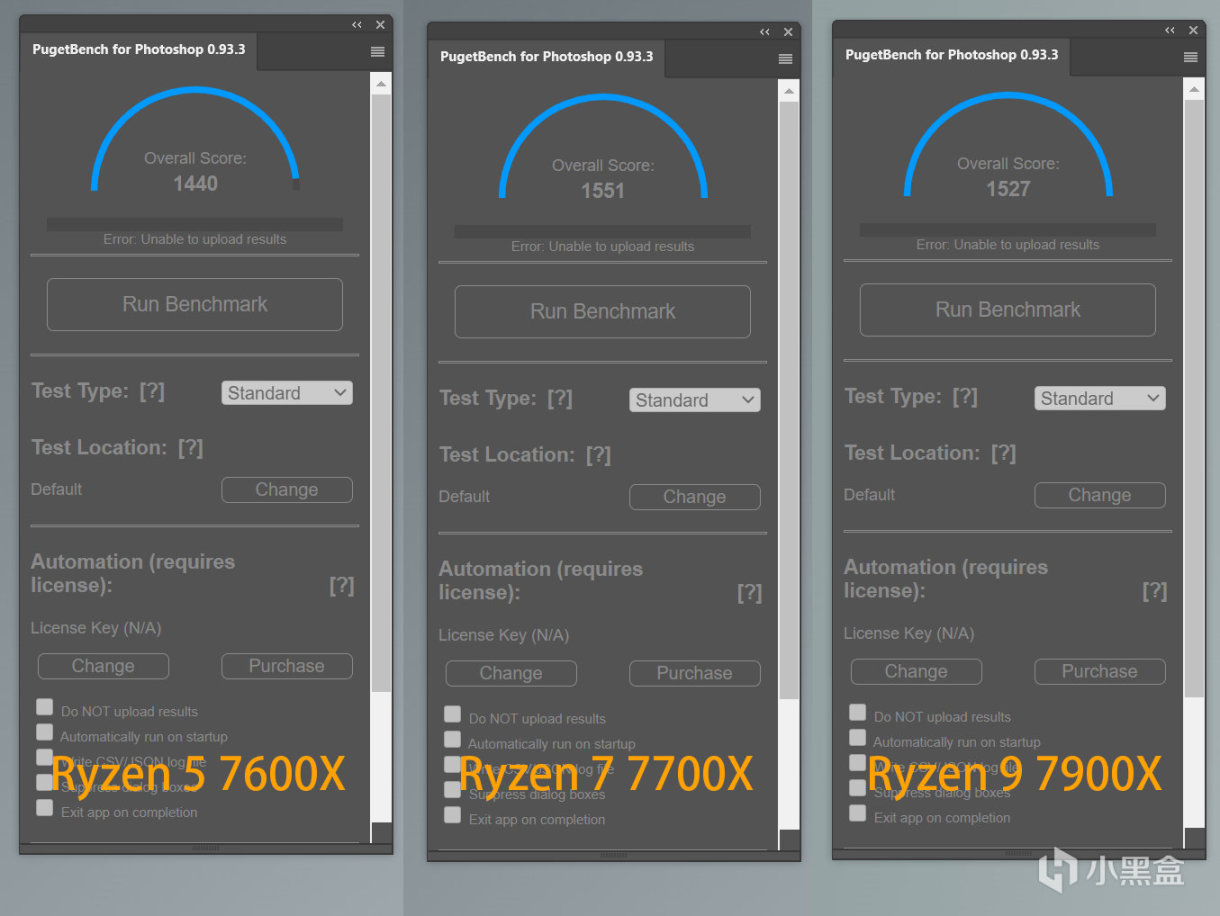This screenshot has height=916, width=1220.
Task: Enable Automatically run on startup in 7600X panel
Action: pyautogui.click(x=44, y=732)
